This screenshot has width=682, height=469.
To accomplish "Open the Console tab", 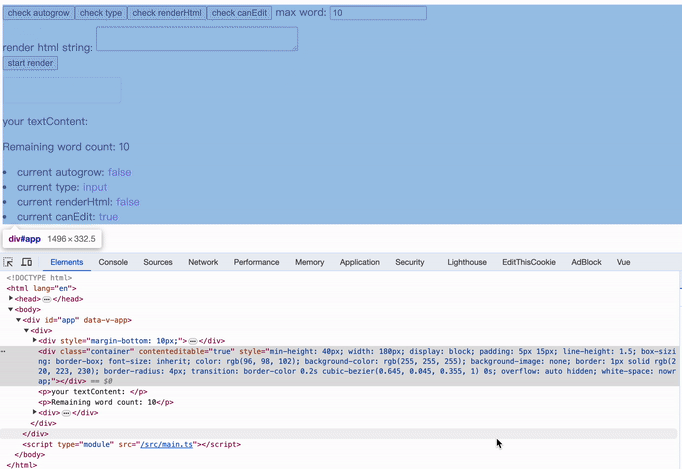I will coord(113,262).
